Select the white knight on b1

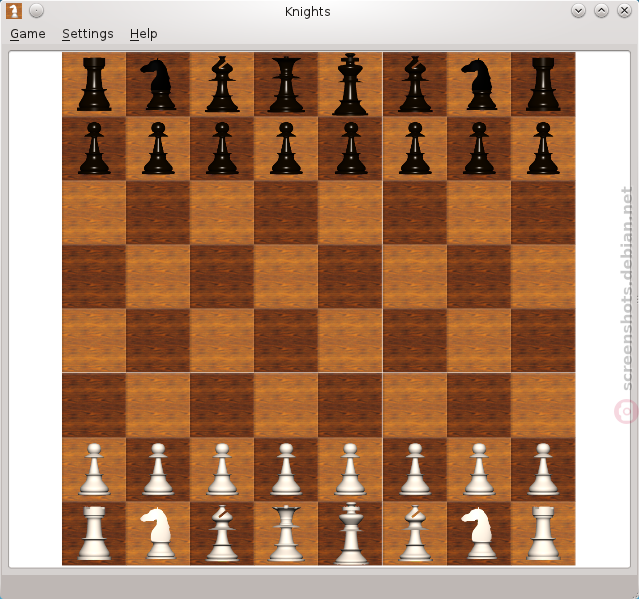tap(158, 533)
